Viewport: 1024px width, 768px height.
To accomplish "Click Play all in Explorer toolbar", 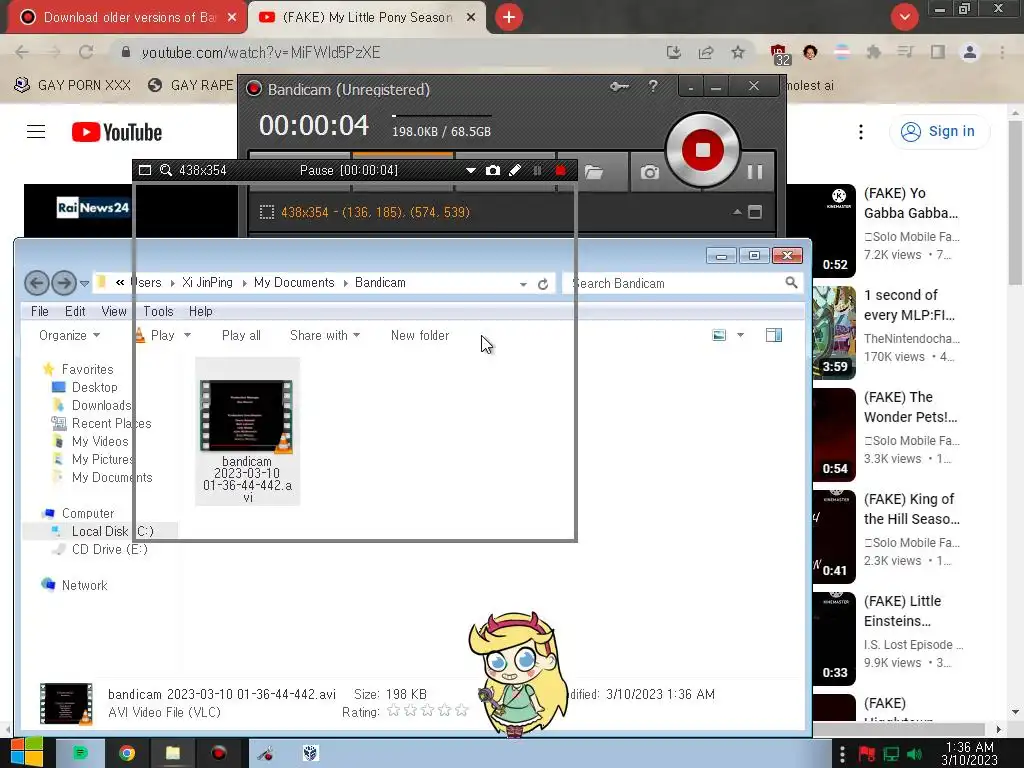I will pyautogui.click(x=241, y=335).
